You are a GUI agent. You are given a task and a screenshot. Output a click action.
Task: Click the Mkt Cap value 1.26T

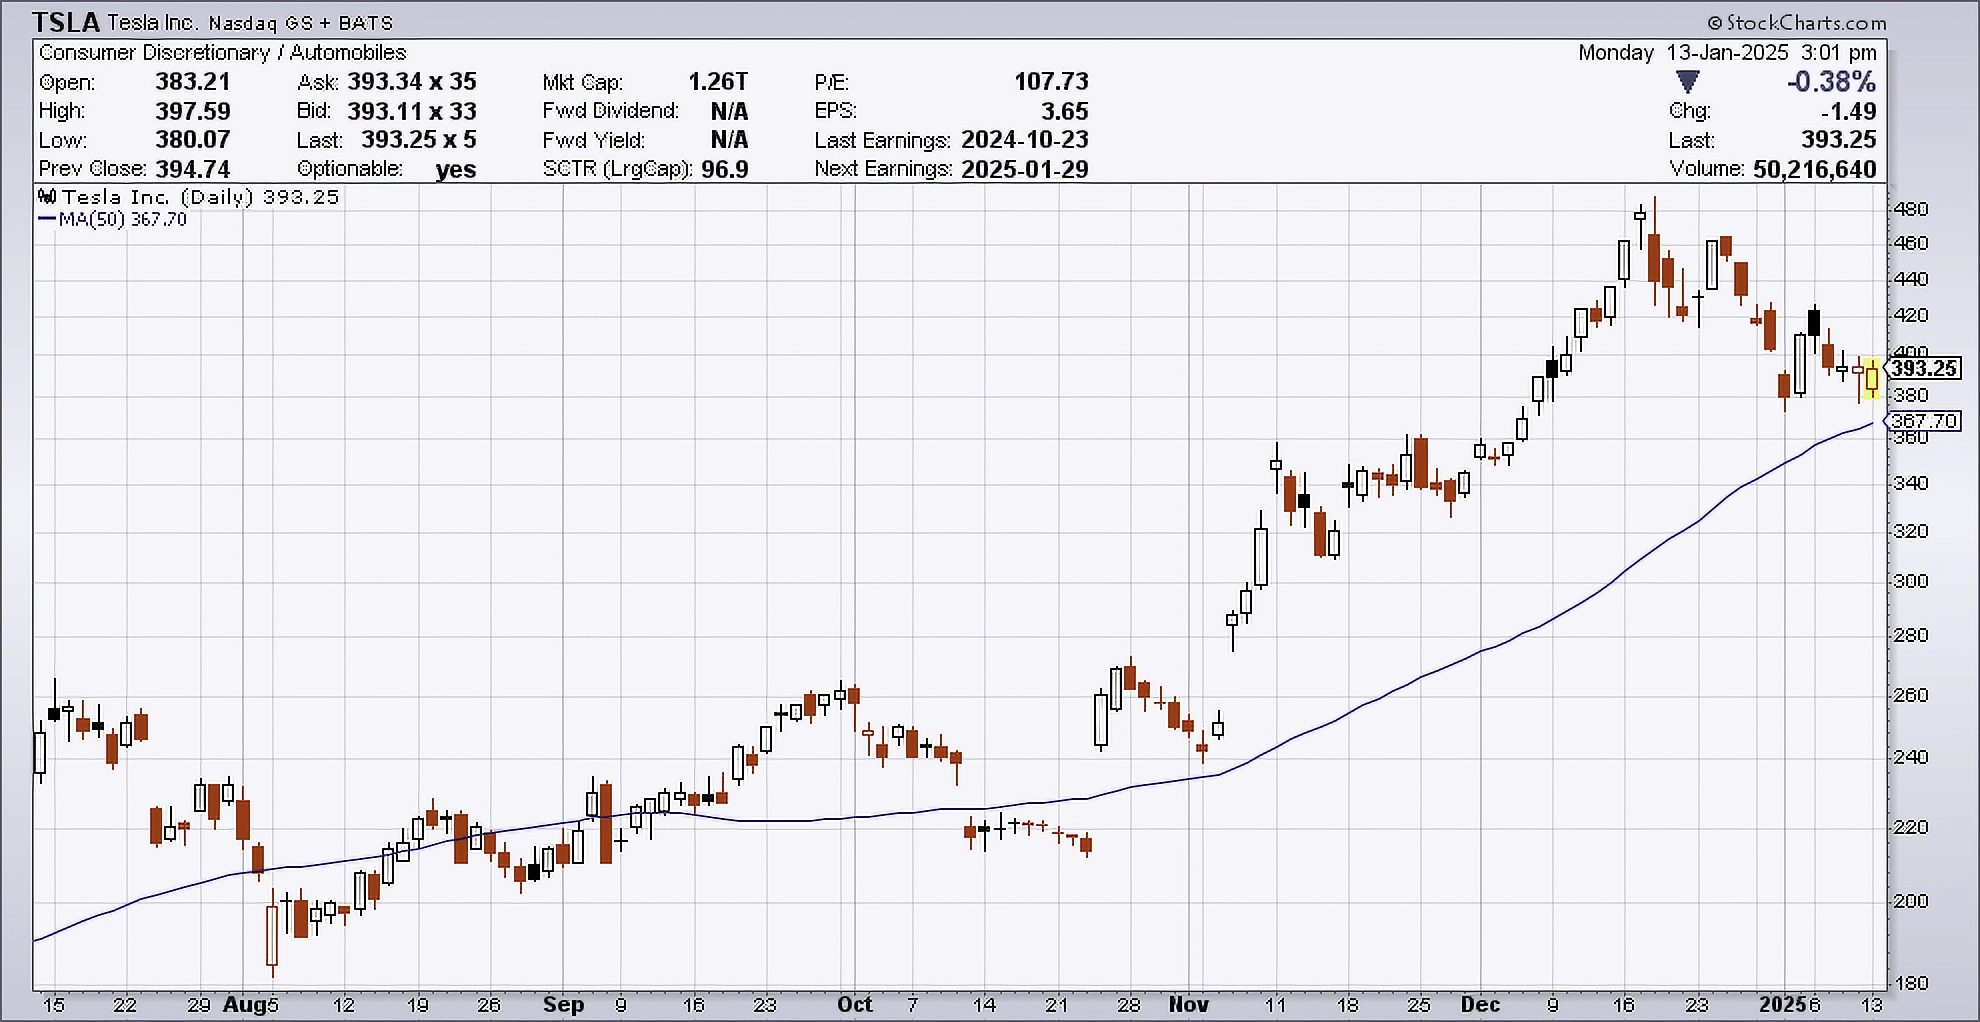(717, 82)
